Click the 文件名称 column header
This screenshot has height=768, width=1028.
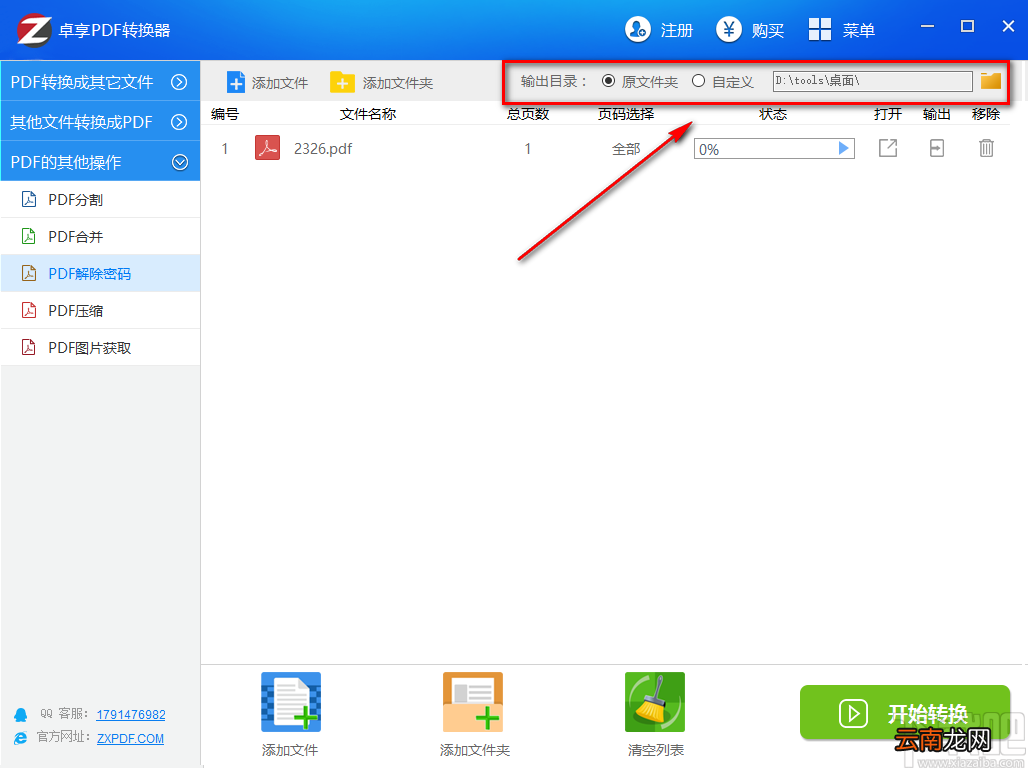click(x=368, y=114)
